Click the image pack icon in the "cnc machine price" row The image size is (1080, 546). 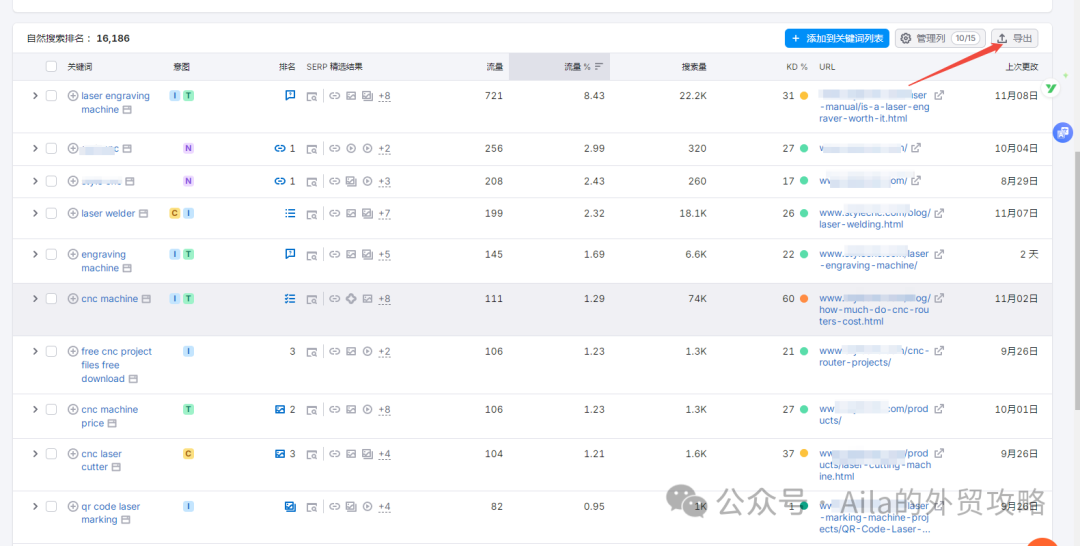click(280, 409)
